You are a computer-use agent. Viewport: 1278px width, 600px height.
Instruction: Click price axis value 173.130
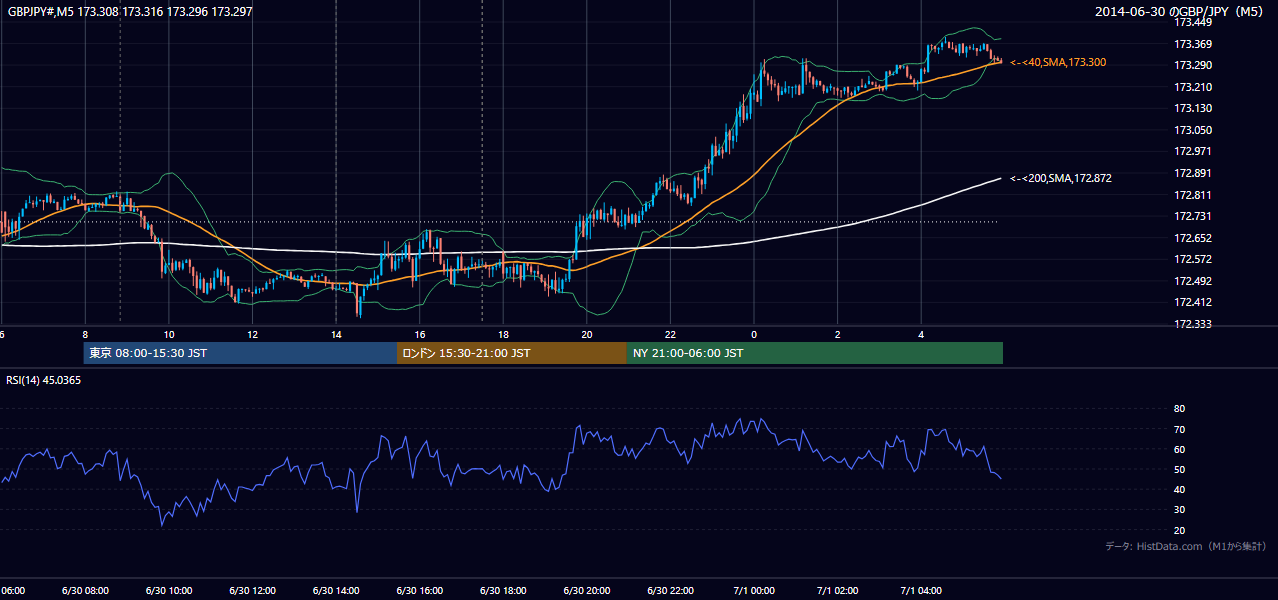point(1193,108)
